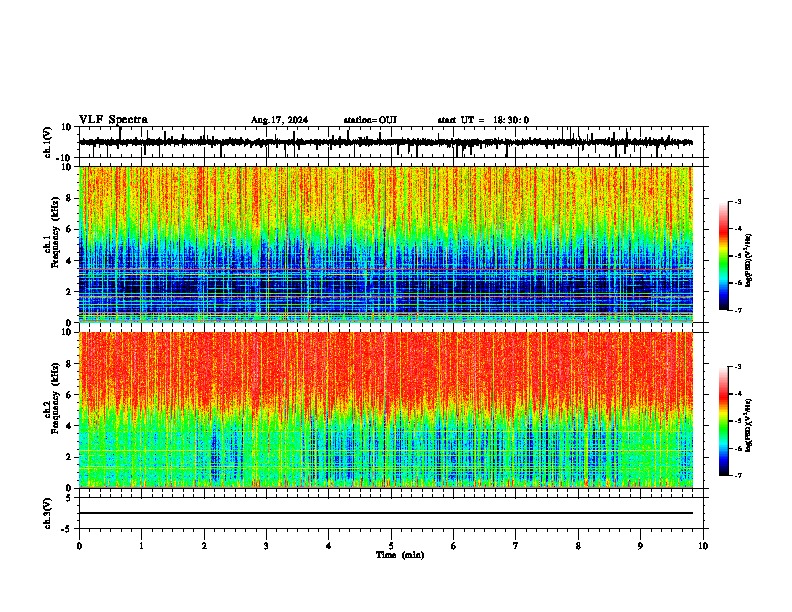Screen dimensions: 792x612
Task: Click the 'Time (min)' axis label
Action: click(400, 555)
